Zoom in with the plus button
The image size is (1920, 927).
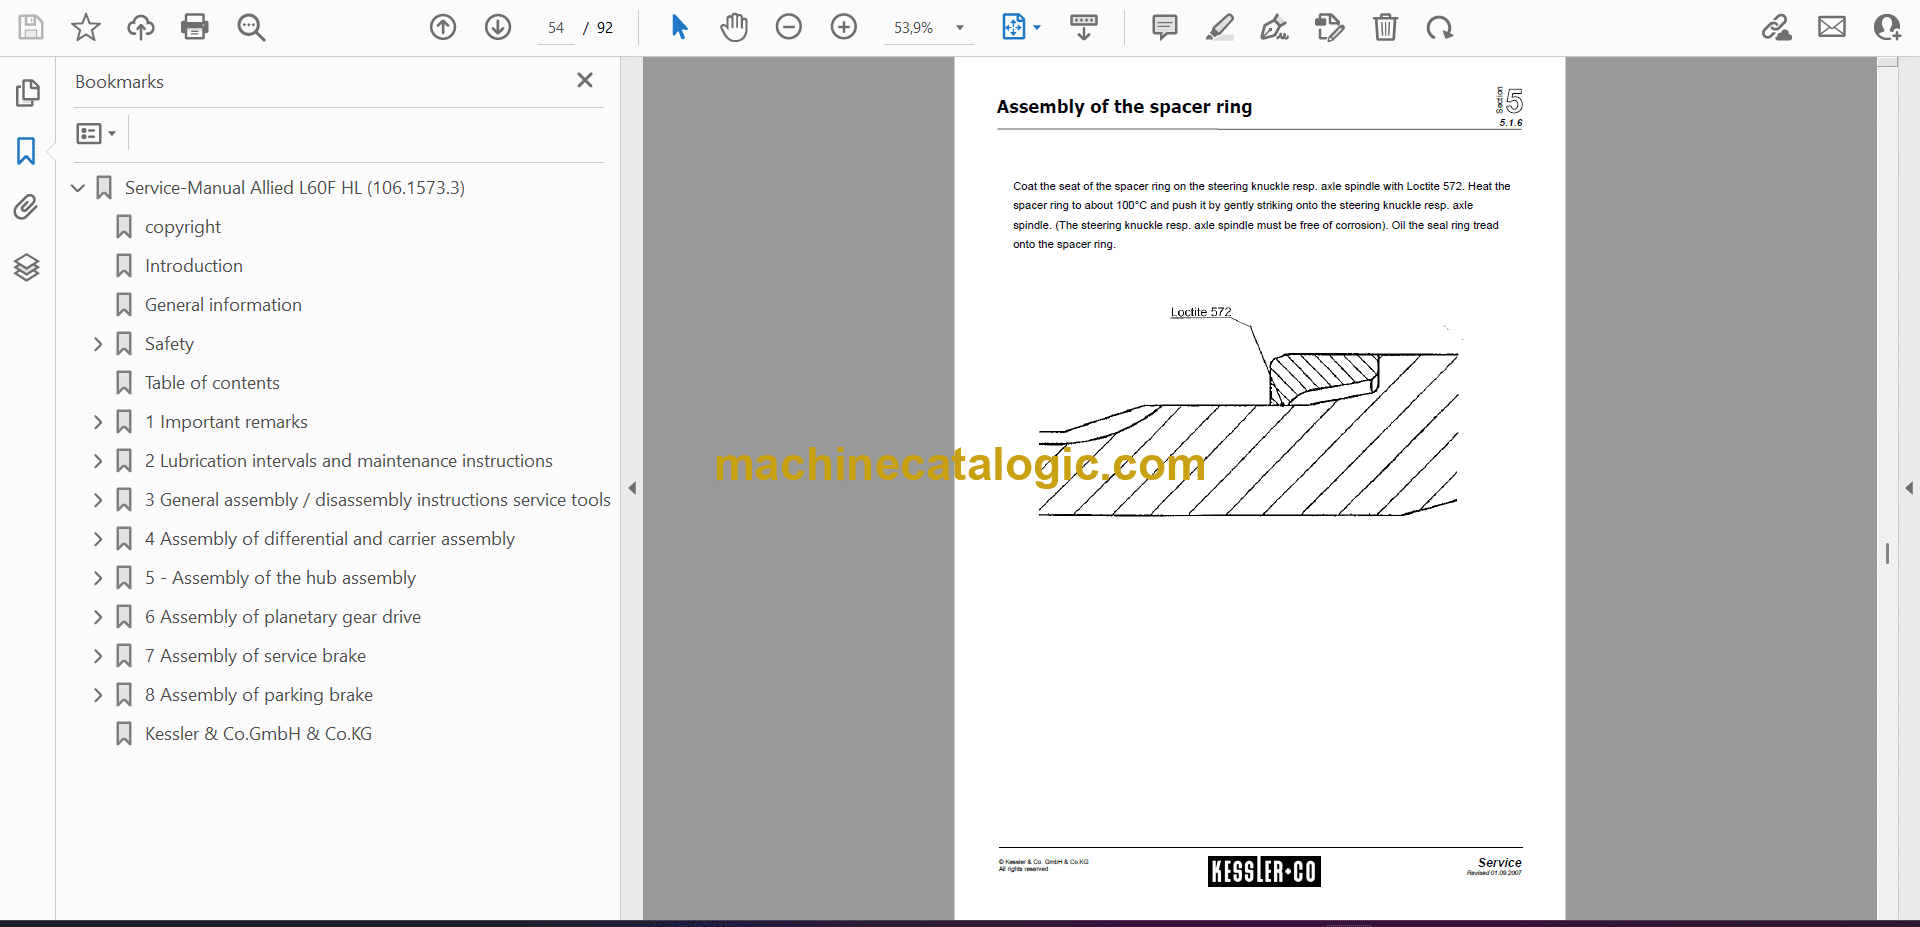point(844,27)
